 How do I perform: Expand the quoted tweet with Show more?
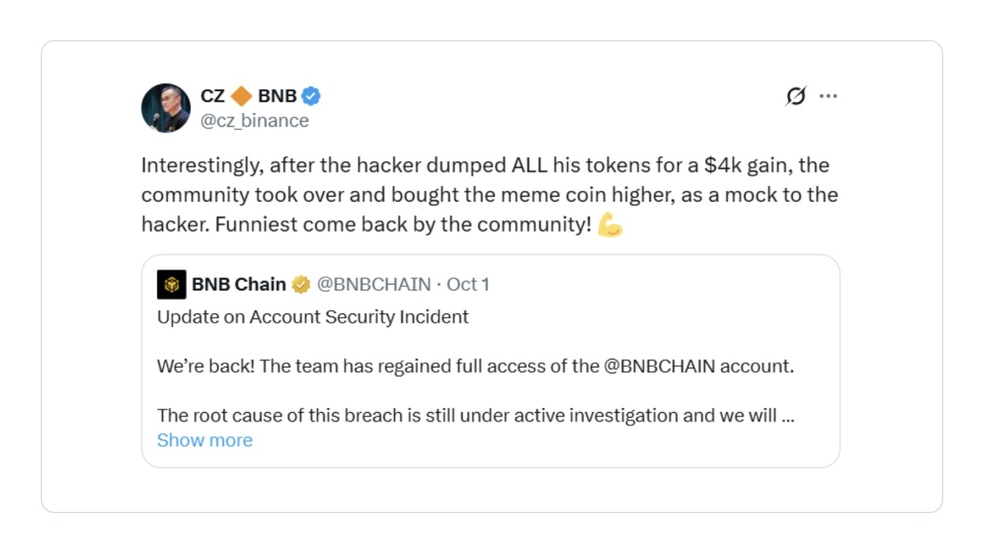tap(205, 440)
